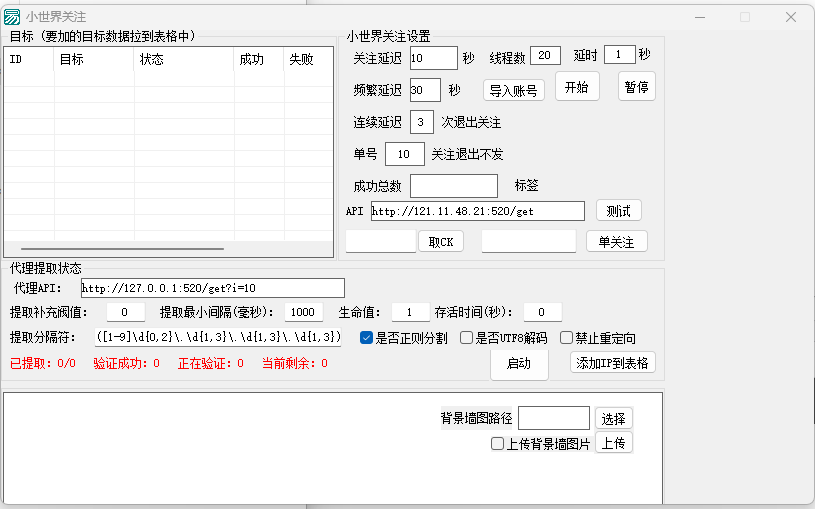This screenshot has width=815, height=509.
Task: Click the target table horizontal scrollbar
Action: click(150, 248)
